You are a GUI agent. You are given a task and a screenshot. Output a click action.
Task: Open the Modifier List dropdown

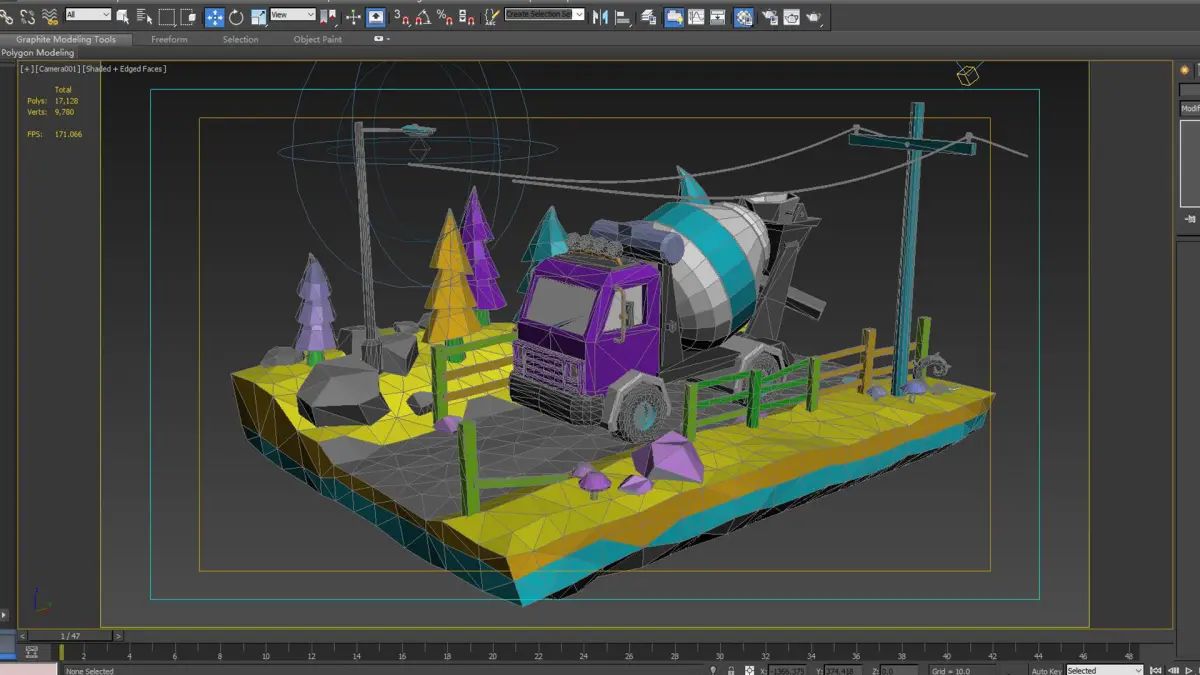coord(1190,108)
